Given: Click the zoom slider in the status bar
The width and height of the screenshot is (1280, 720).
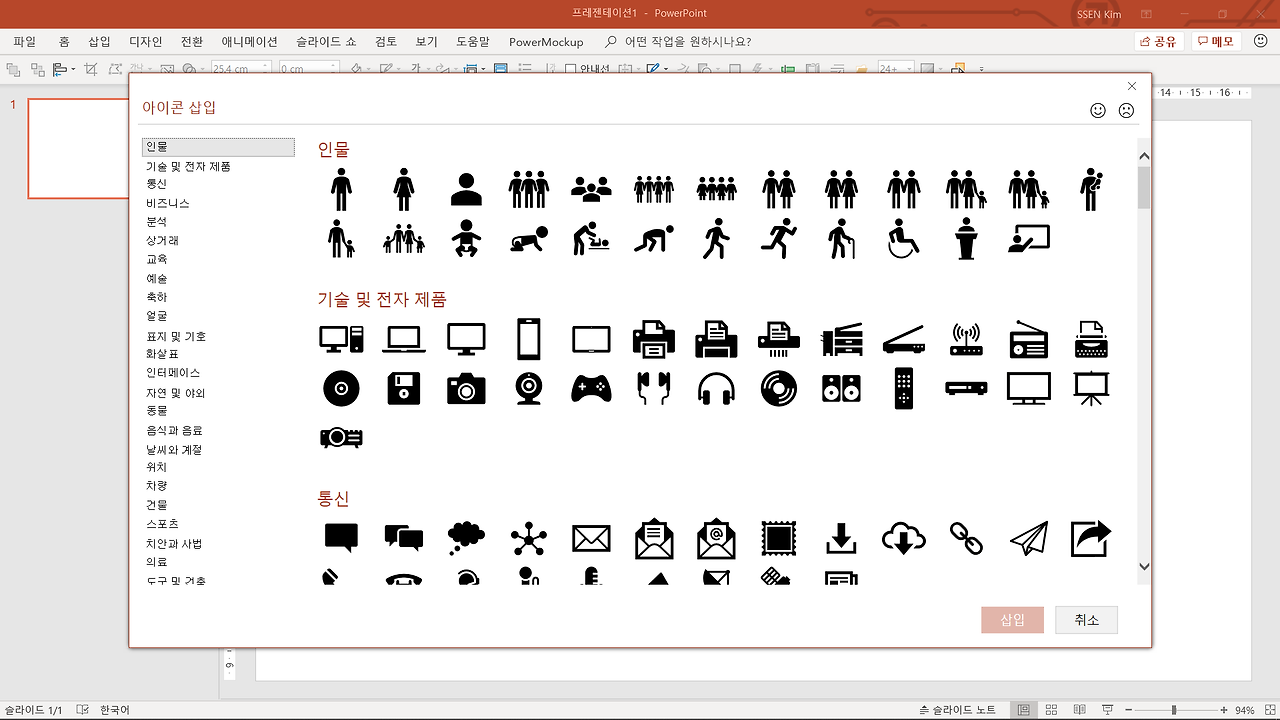Looking at the screenshot, I should point(1173,710).
